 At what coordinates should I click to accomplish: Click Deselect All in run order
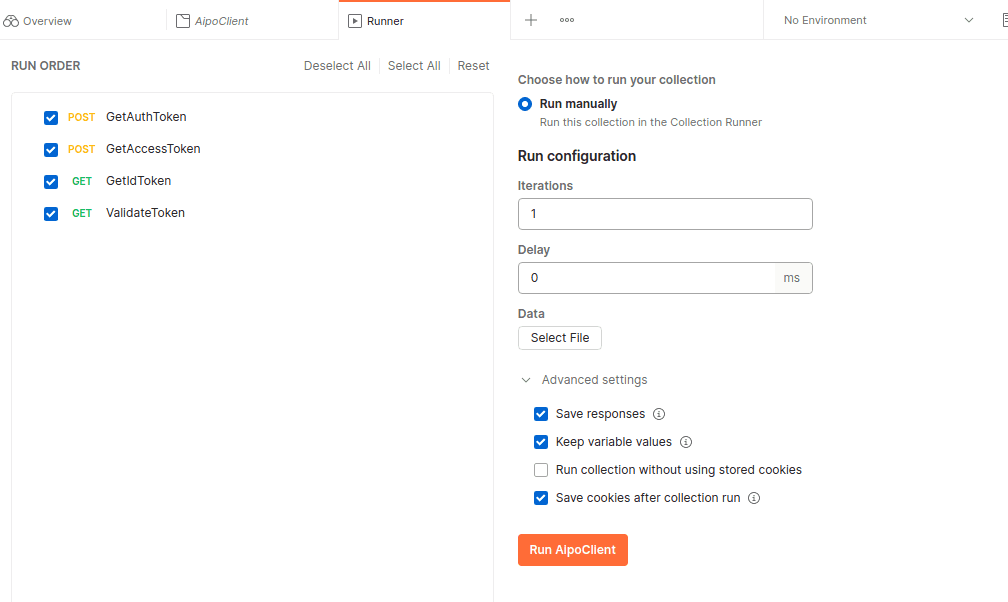point(337,66)
